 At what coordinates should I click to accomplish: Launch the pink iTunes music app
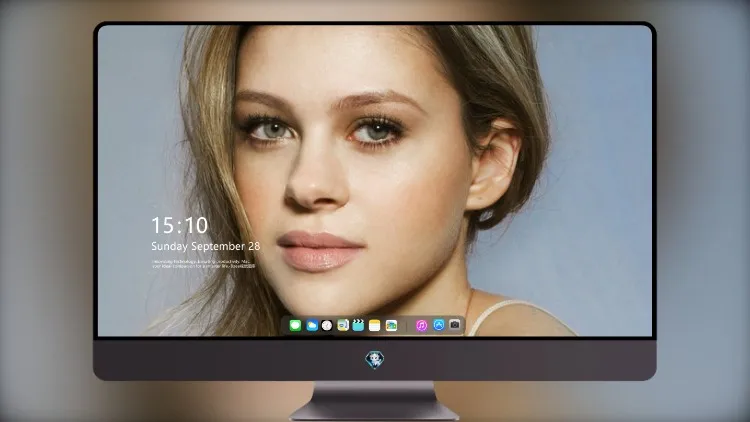pyautogui.click(x=421, y=325)
